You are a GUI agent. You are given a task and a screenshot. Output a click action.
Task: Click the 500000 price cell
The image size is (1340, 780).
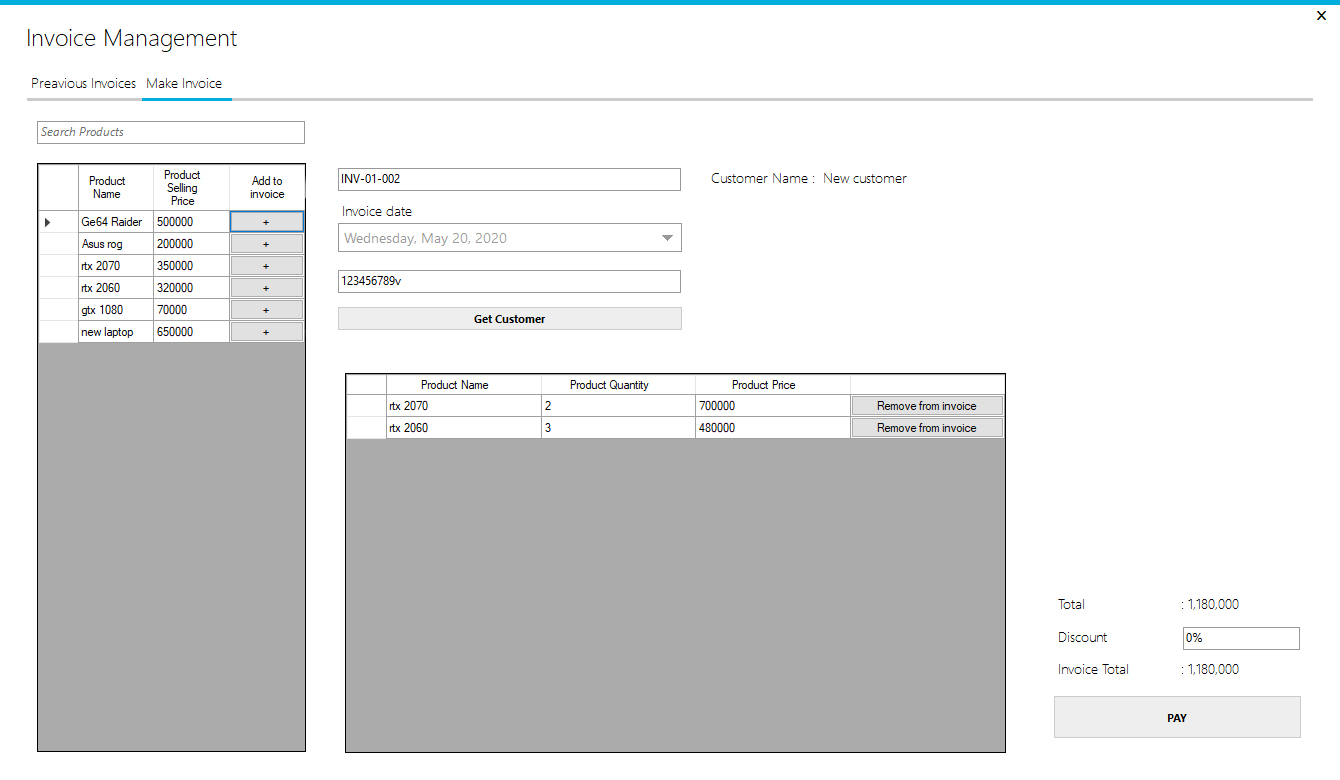[191, 222]
